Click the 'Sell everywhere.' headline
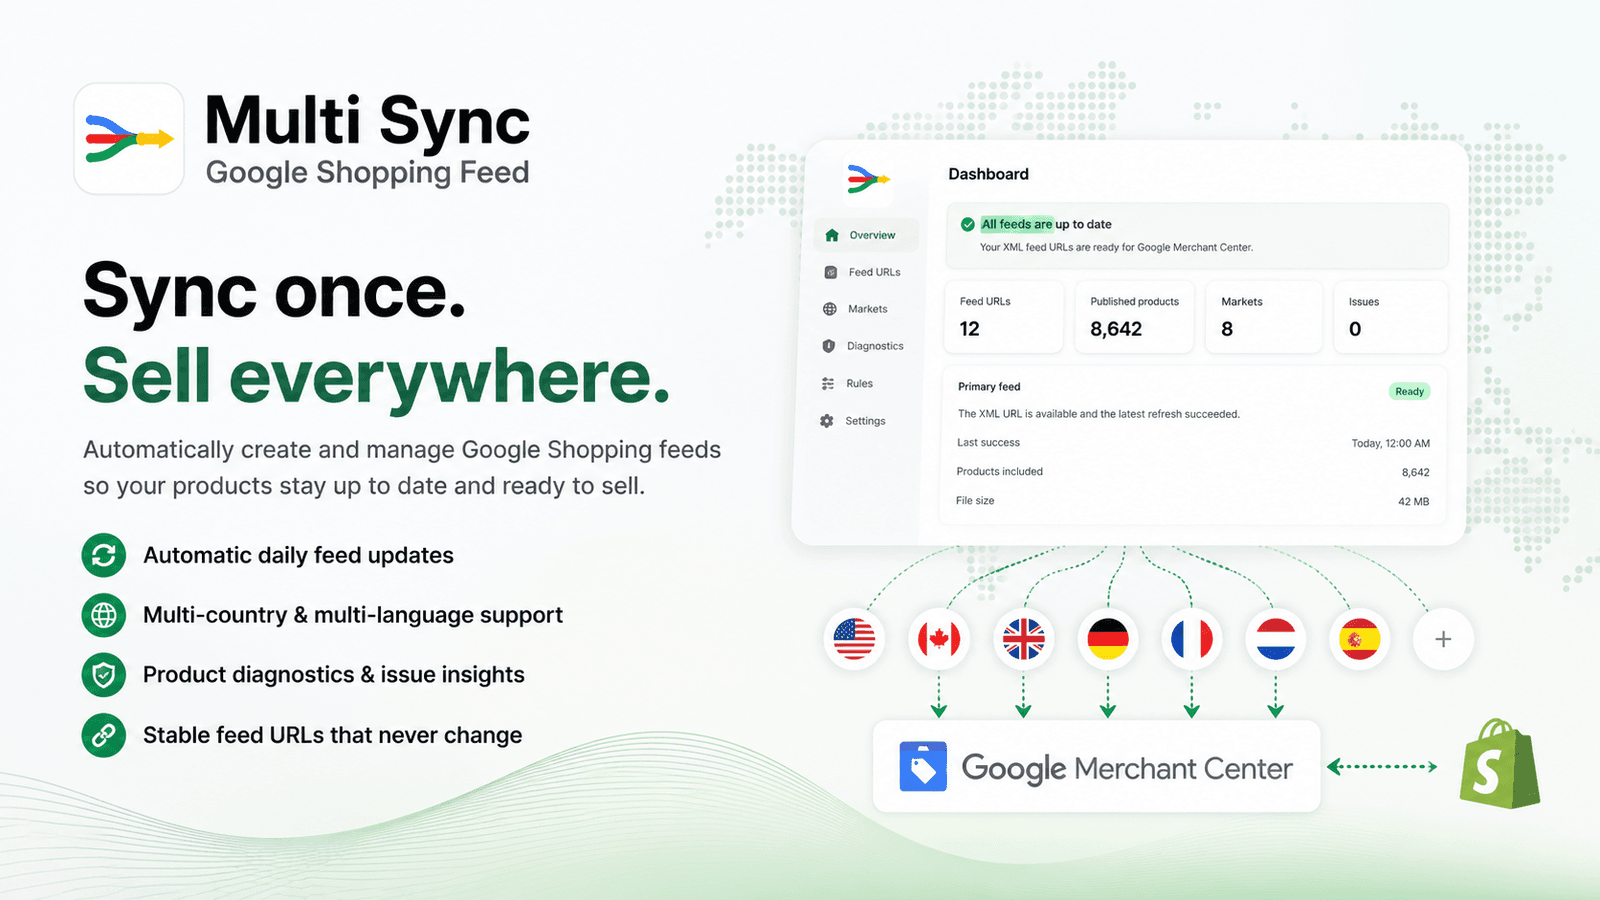Viewport: 1600px width, 900px height. point(377,376)
